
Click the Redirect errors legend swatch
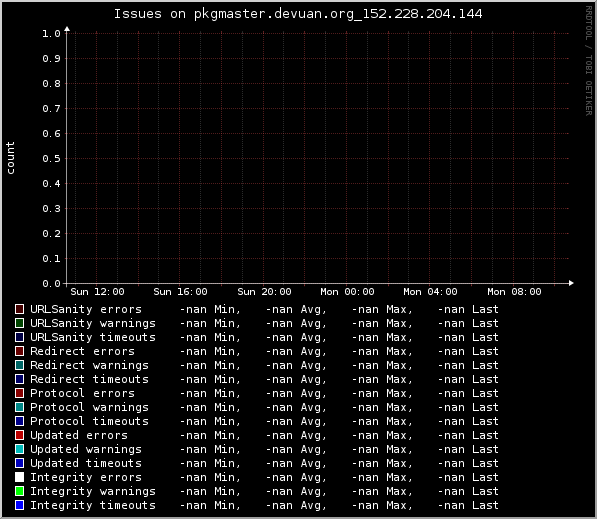(19, 351)
